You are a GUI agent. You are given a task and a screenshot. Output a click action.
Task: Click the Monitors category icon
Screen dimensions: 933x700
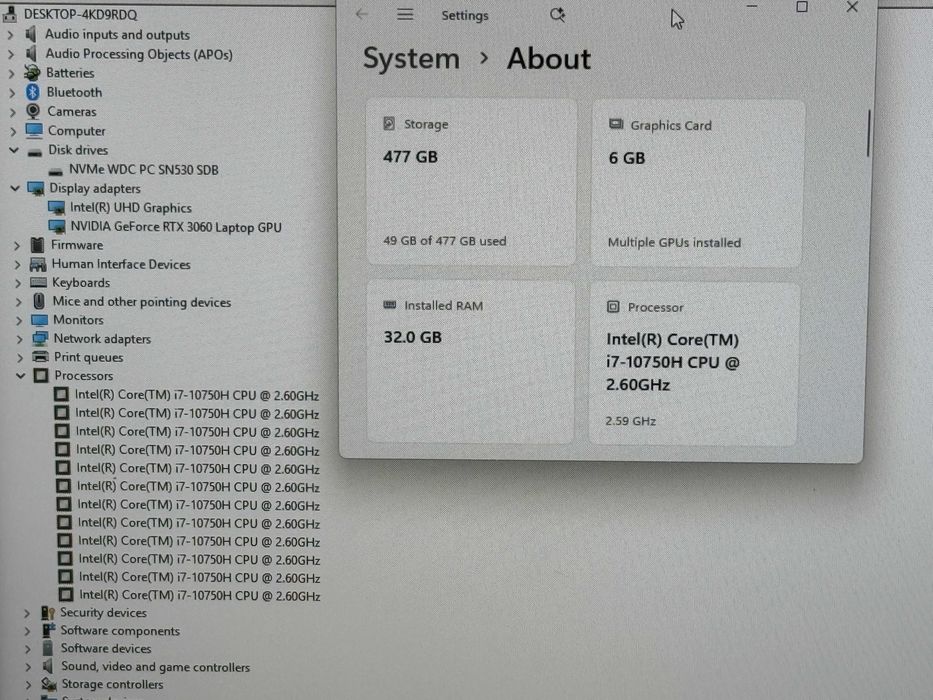(x=39, y=320)
